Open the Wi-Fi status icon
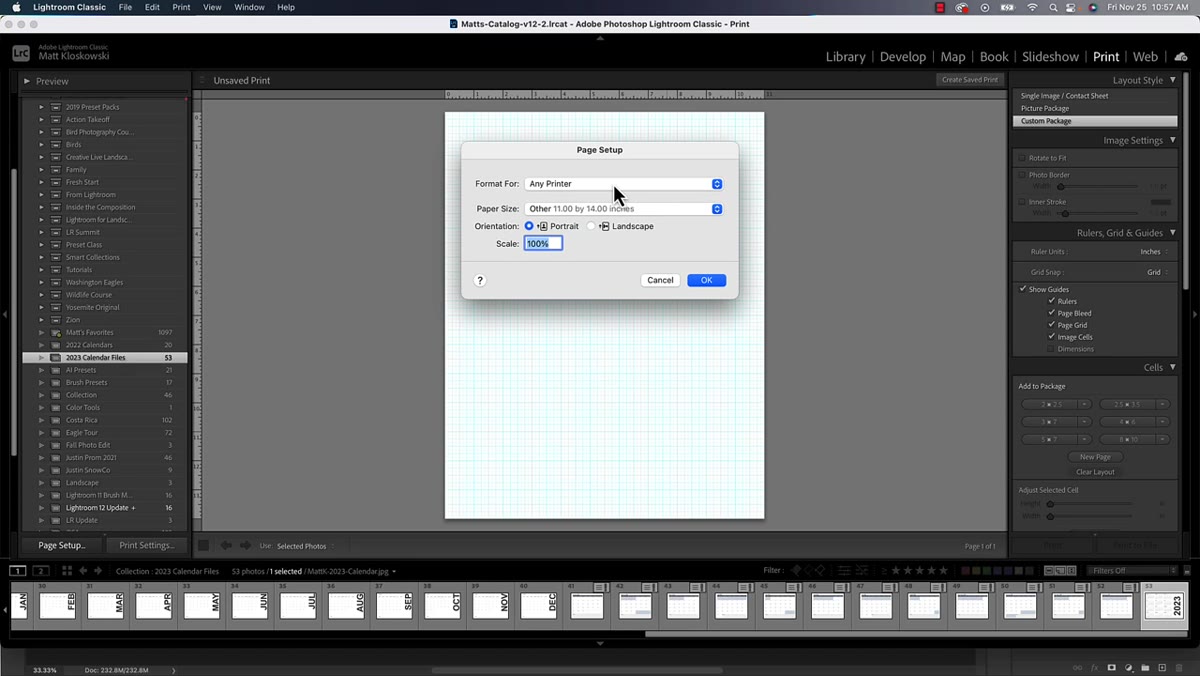The width and height of the screenshot is (1200, 676). pyautogui.click(x=1032, y=7)
